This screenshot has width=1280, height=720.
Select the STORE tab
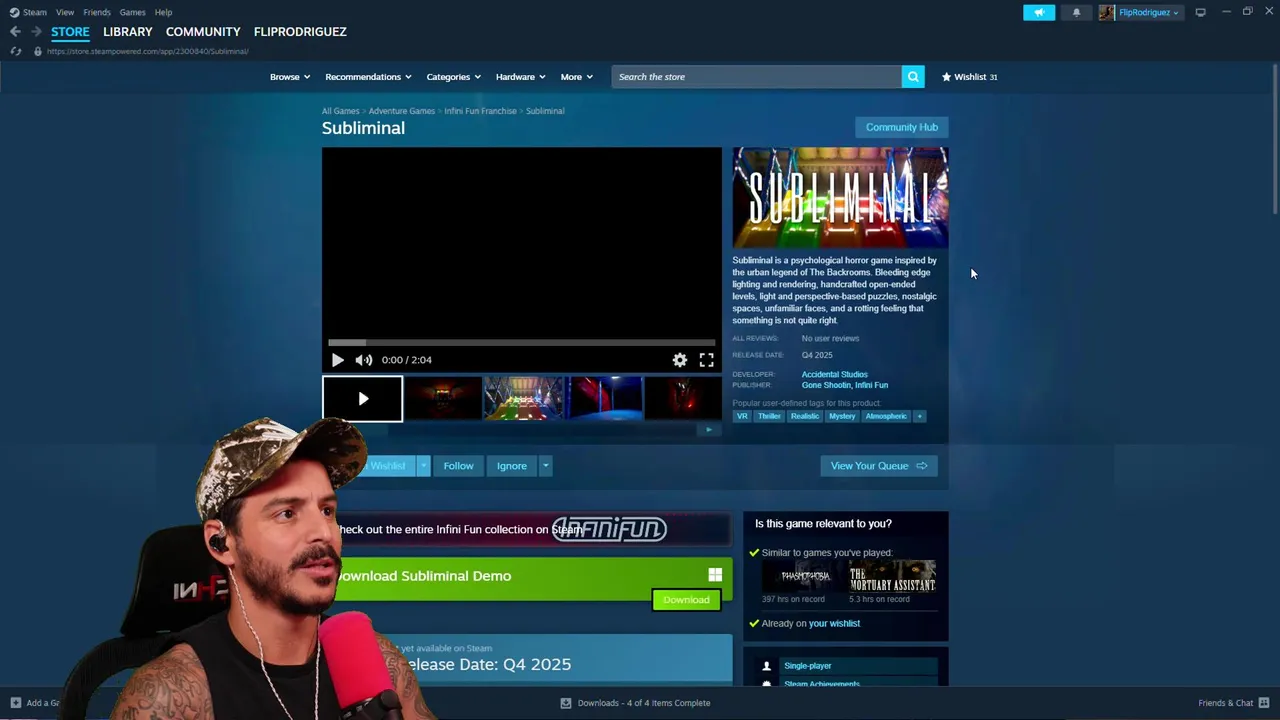point(70,32)
